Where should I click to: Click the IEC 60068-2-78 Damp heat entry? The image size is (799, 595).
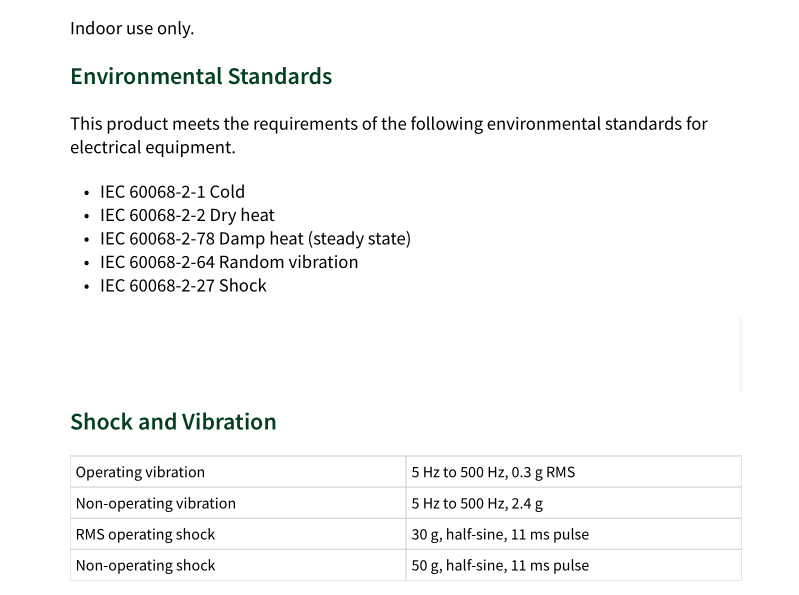point(255,238)
